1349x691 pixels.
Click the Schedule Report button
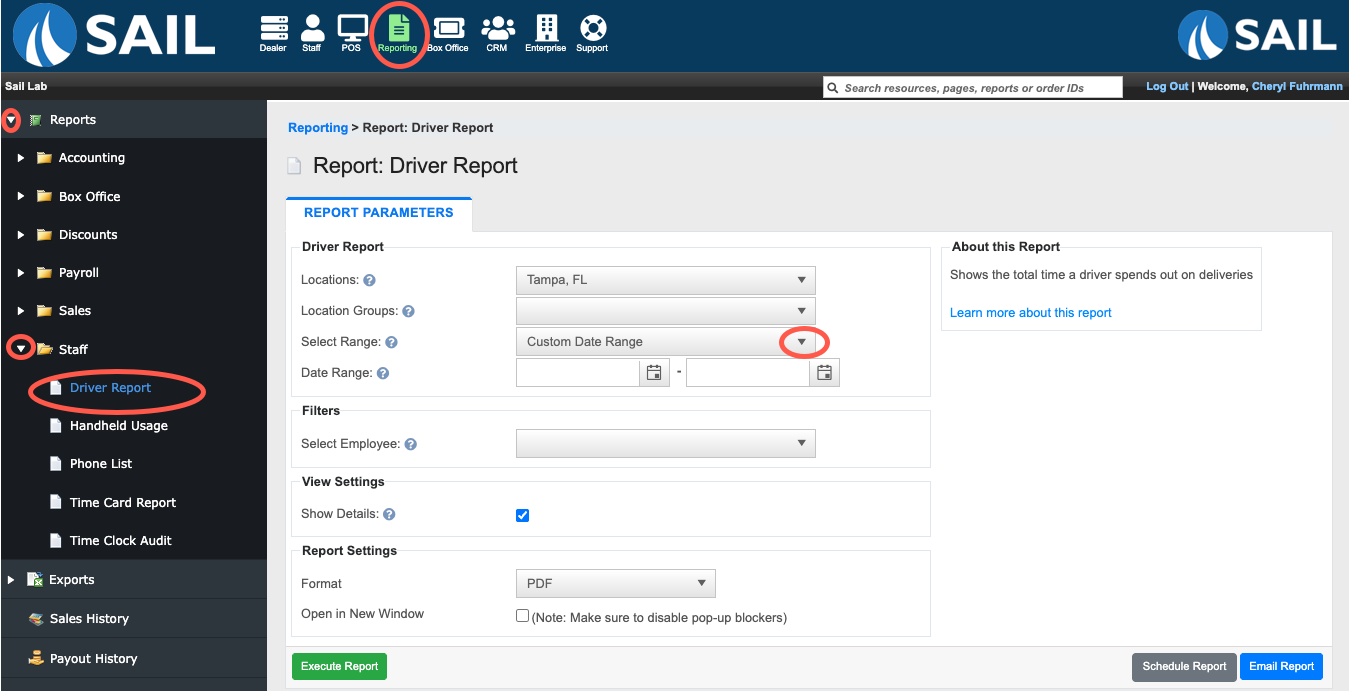pyautogui.click(x=1184, y=666)
